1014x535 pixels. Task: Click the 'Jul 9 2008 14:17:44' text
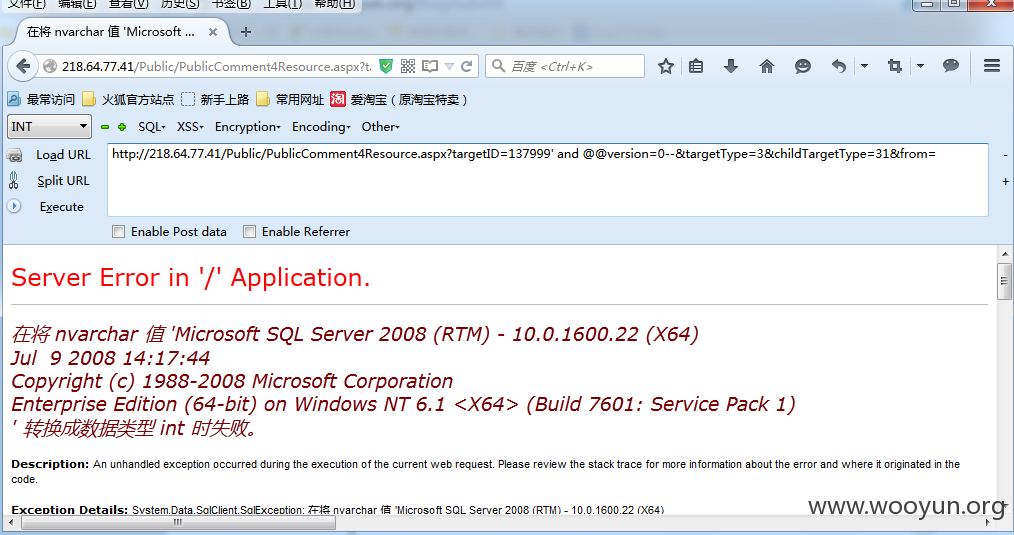(111, 358)
